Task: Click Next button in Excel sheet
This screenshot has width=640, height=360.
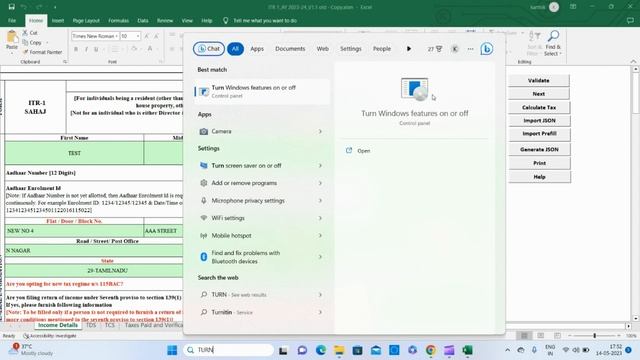Action: tap(538, 94)
